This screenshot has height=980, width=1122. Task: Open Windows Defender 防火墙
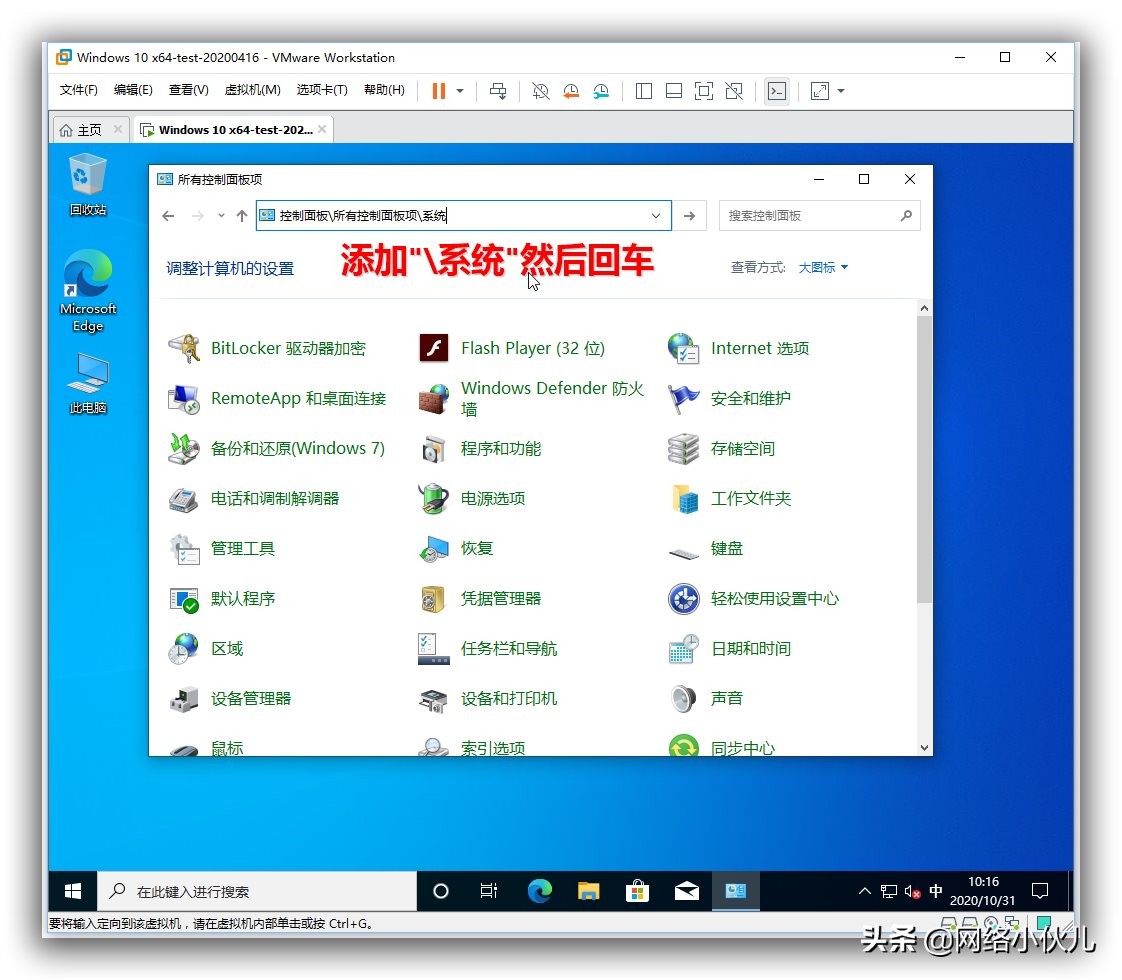point(552,398)
